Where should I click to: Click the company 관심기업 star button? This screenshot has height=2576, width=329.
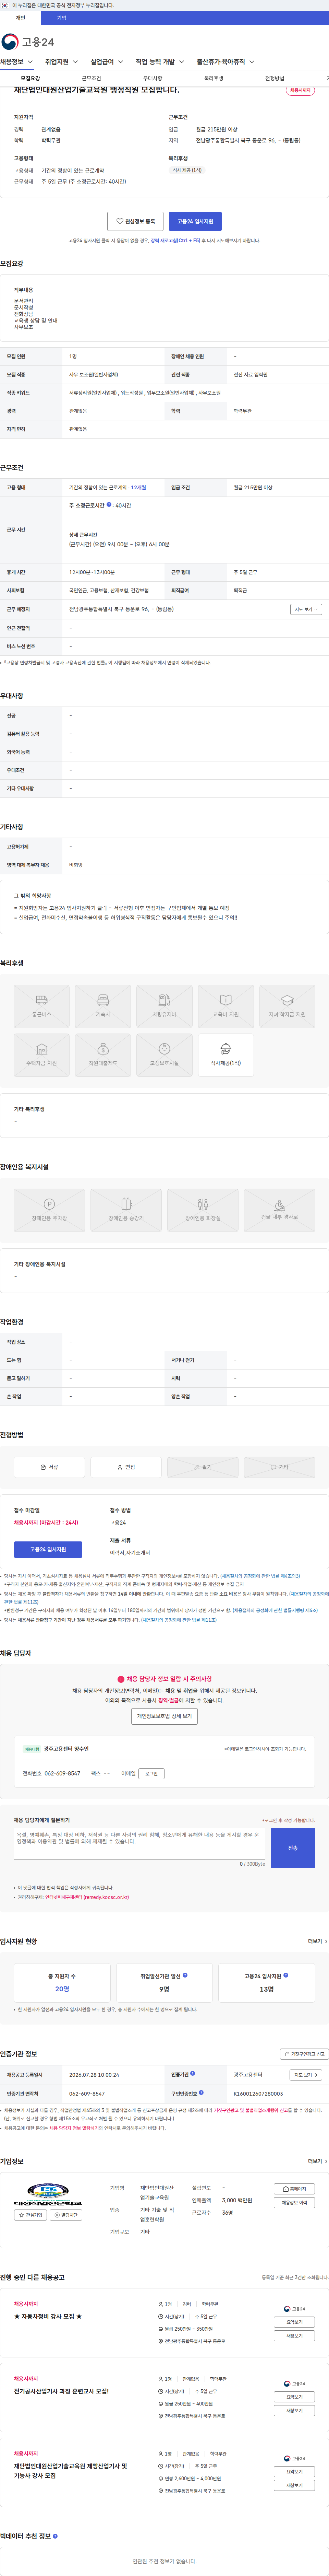pos(31,2215)
